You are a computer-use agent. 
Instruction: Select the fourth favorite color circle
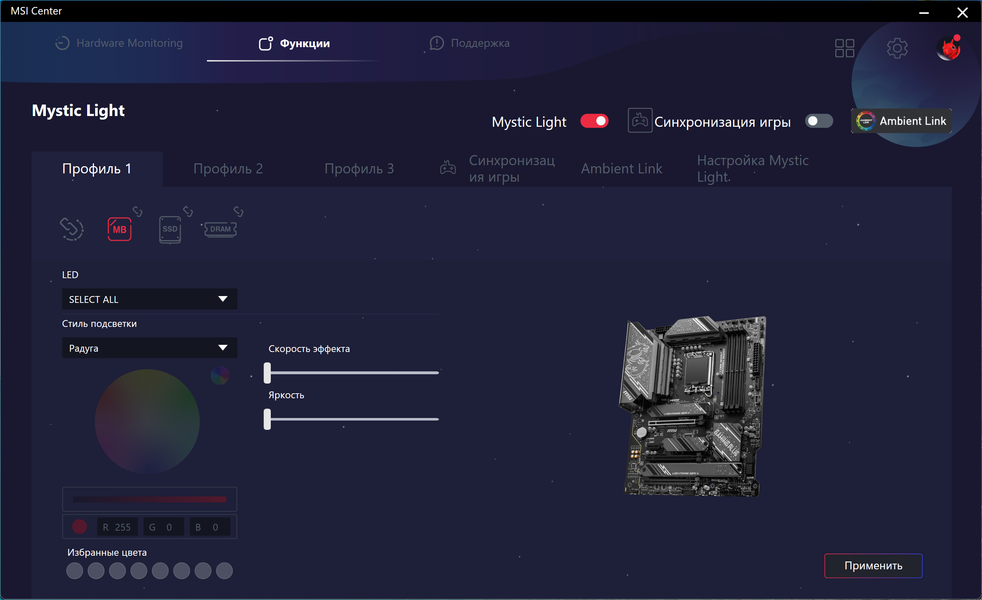coord(139,571)
